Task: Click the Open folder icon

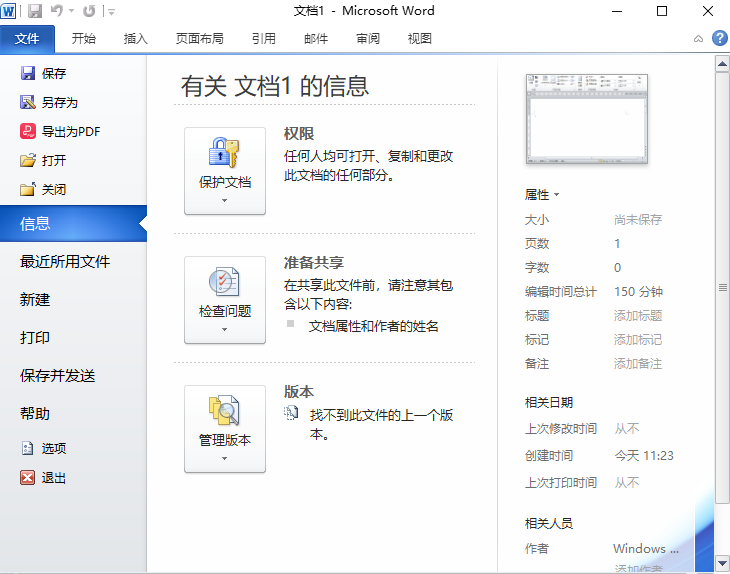Action: (28, 160)
